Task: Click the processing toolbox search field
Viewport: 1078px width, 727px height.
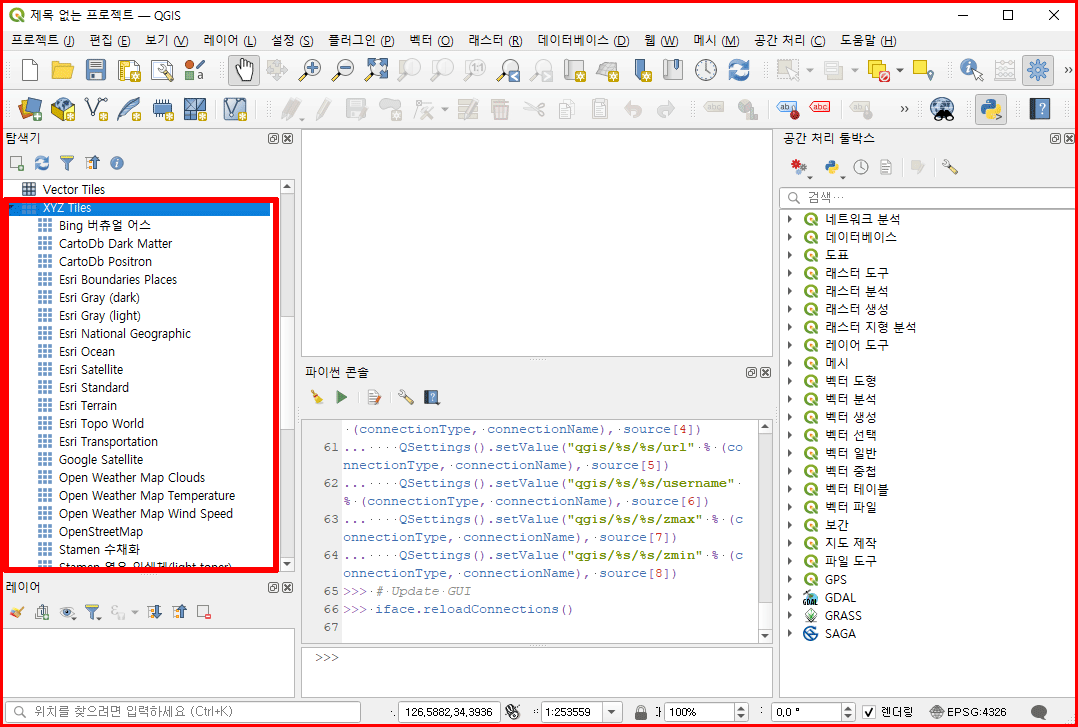Action: pyautogui.click(x=926, y=198)
